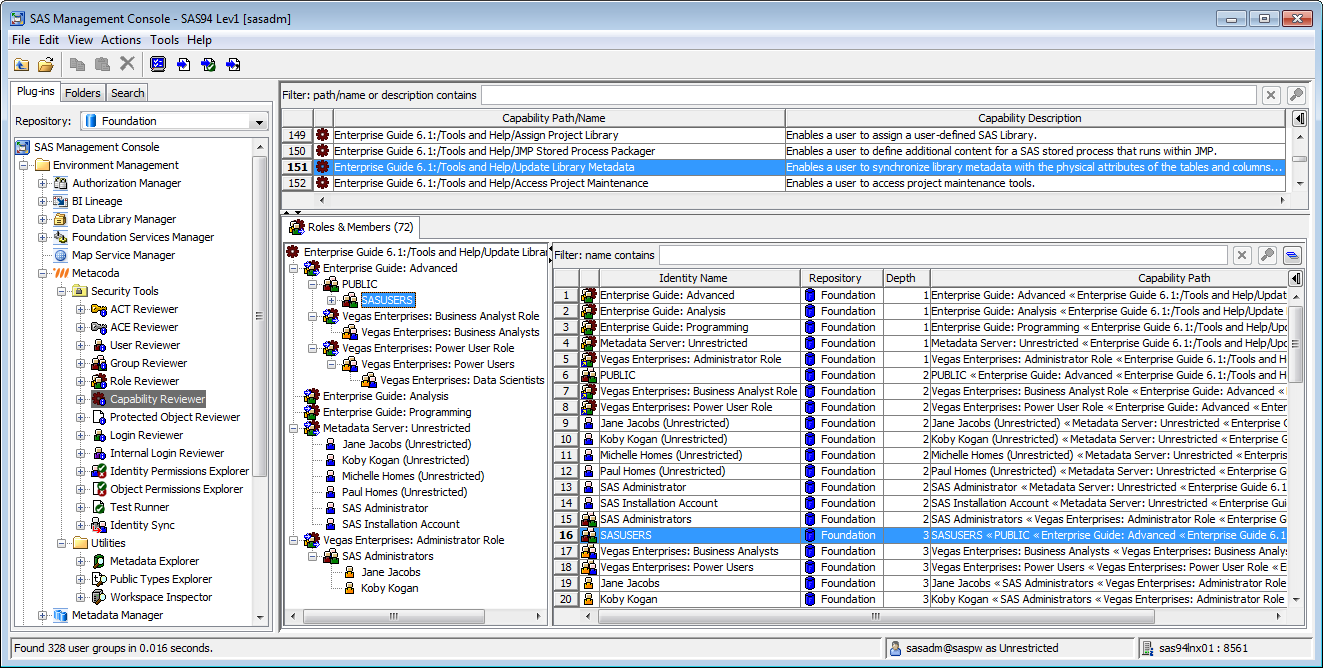Open the Tools menu

[x=165, y=40]
